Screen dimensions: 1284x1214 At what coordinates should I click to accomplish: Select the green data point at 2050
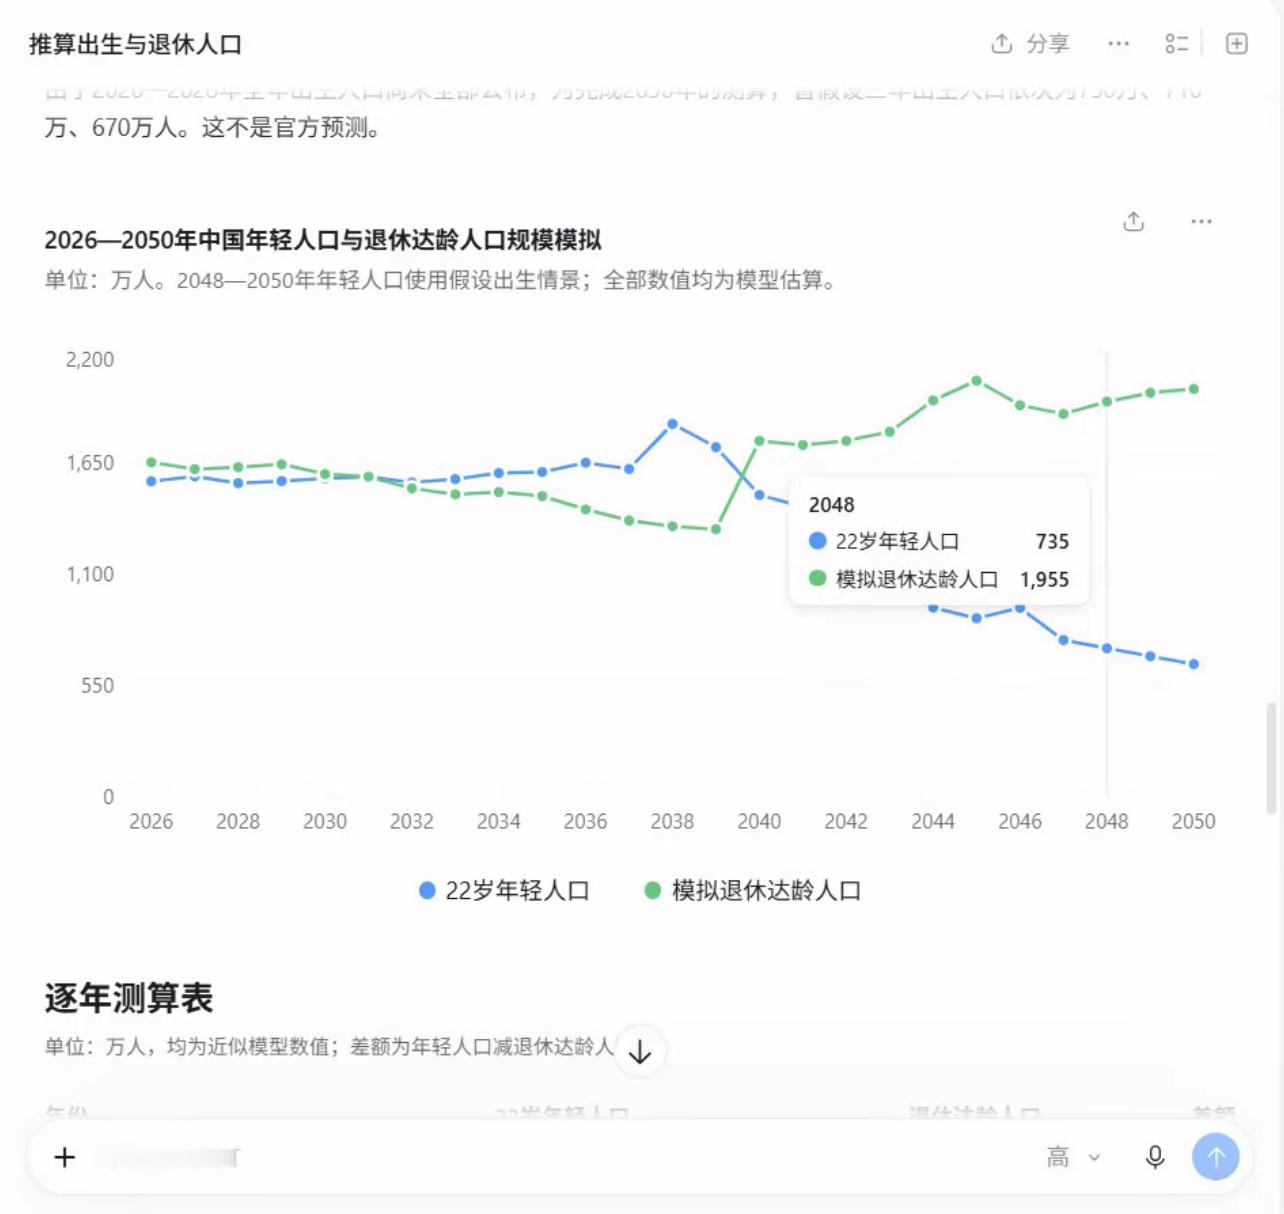(1194, 389)
